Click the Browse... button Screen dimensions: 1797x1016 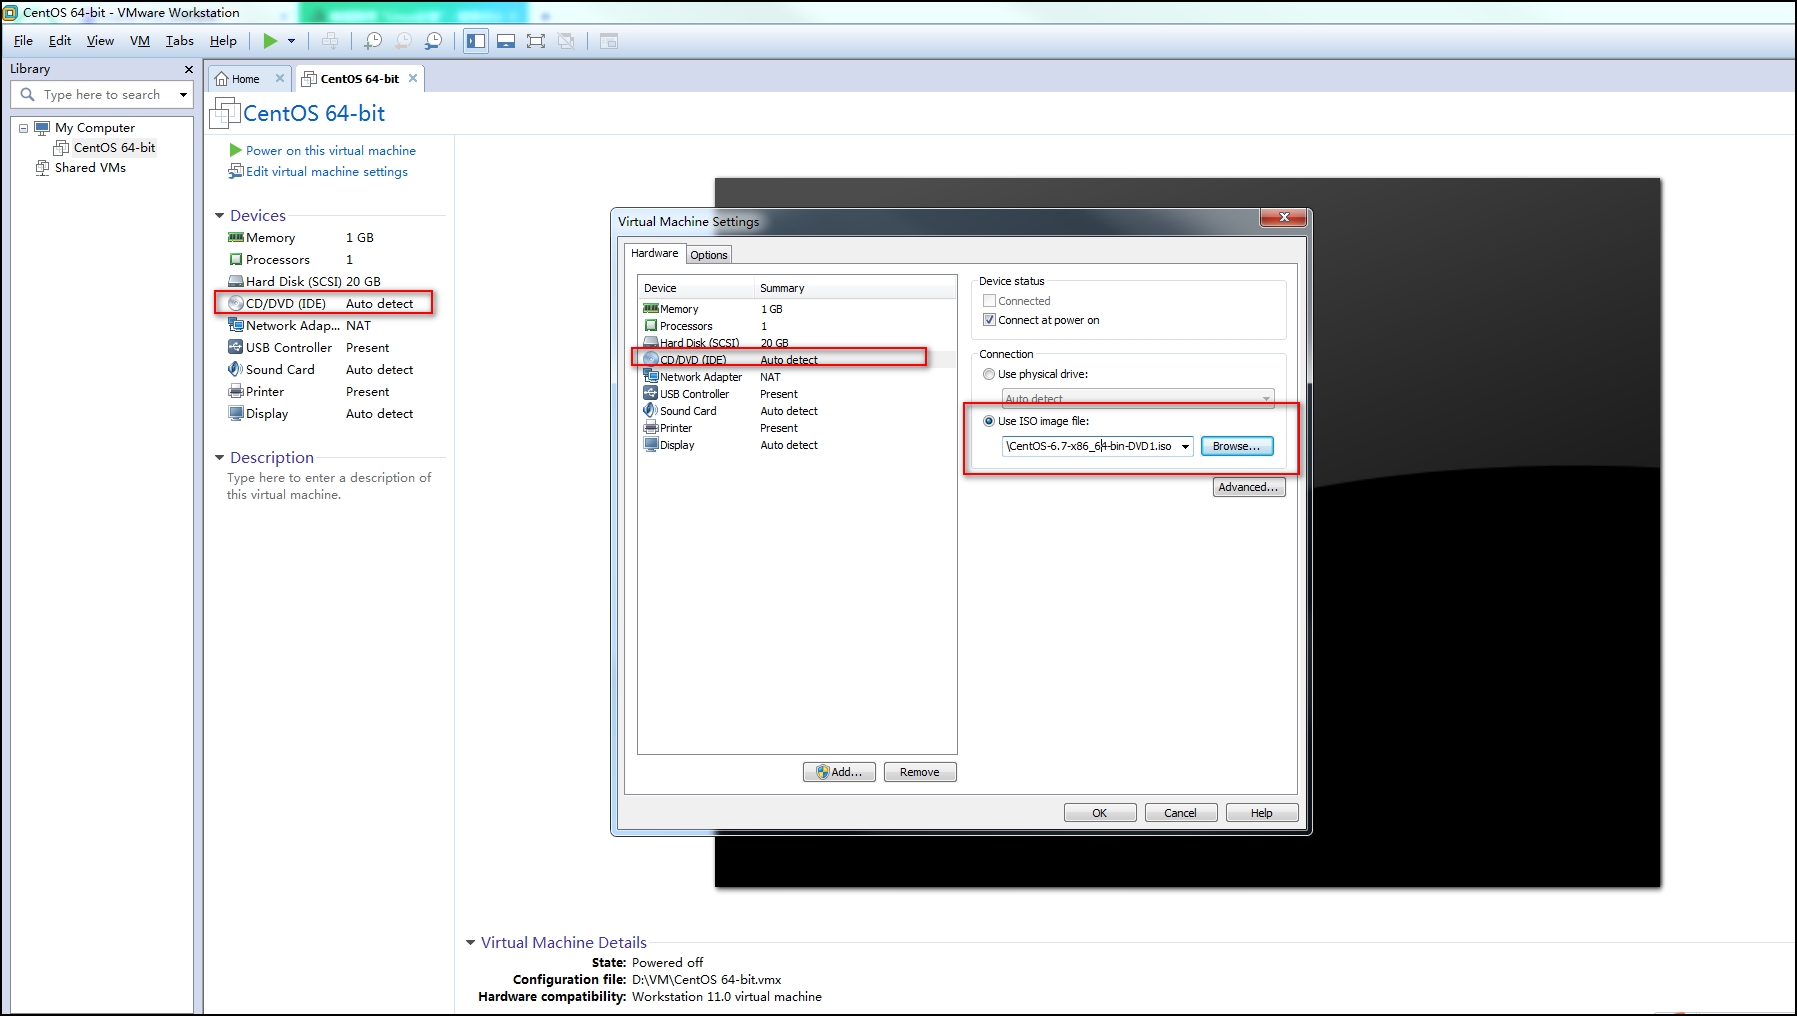coord(1237,447)
